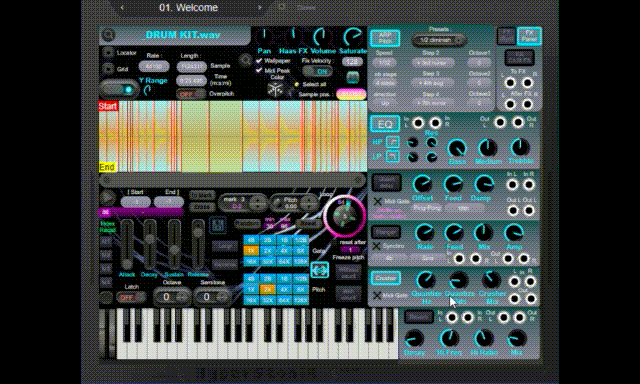Toggle the Locator button
The width and height of the screenshot is (640, 384).
(x=108, y=53)
